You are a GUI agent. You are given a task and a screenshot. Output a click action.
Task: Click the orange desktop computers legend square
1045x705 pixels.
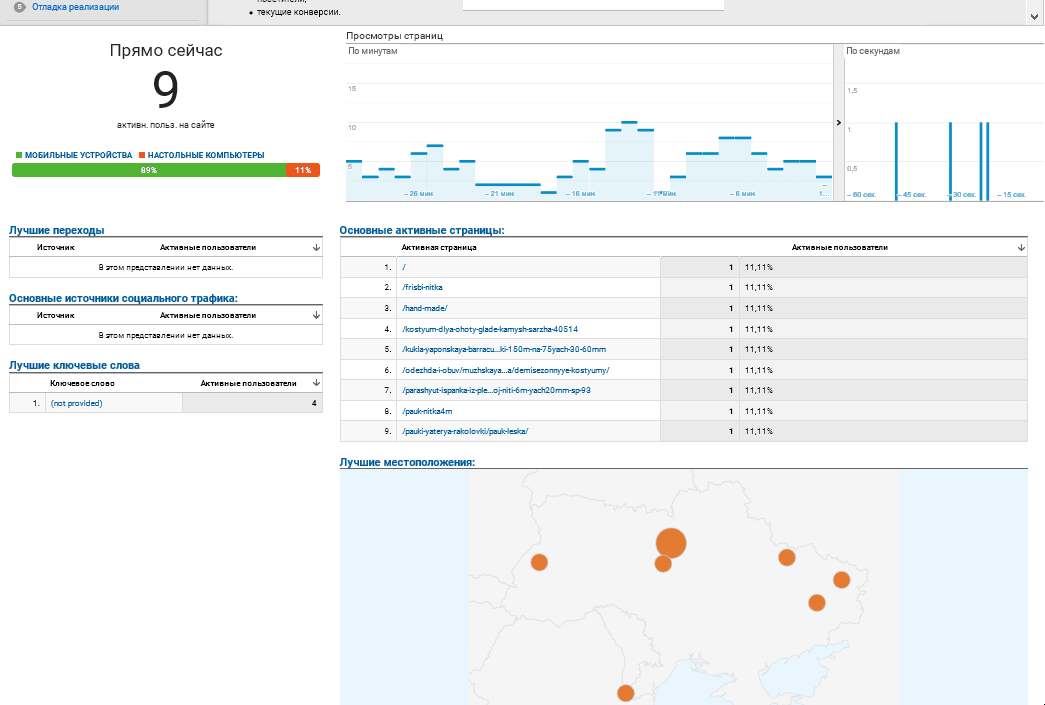pyautogui.click(x=142, y=156)
